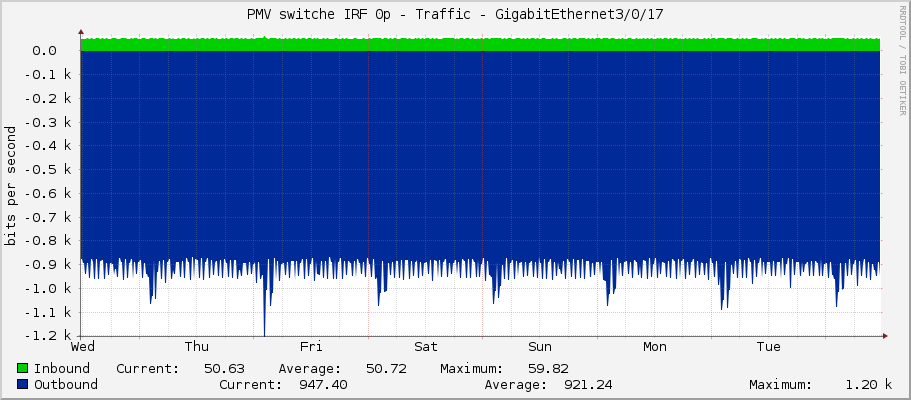Click the Inbound average value 50.72
The height and width of the screenshot is (400, 911).
coord(386,368)
